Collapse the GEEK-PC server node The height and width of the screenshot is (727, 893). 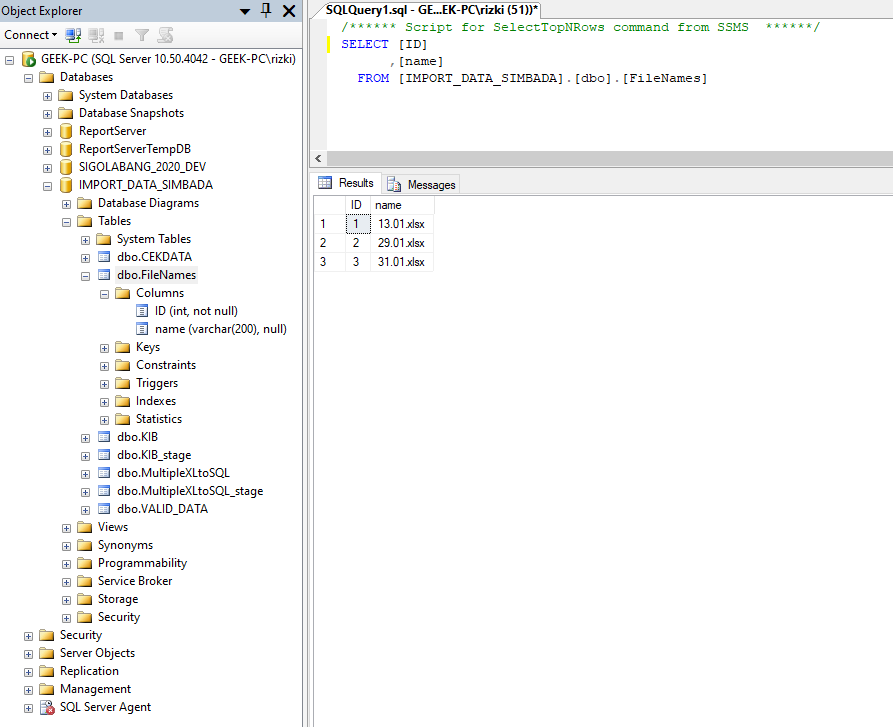click(x=10, y=60)
